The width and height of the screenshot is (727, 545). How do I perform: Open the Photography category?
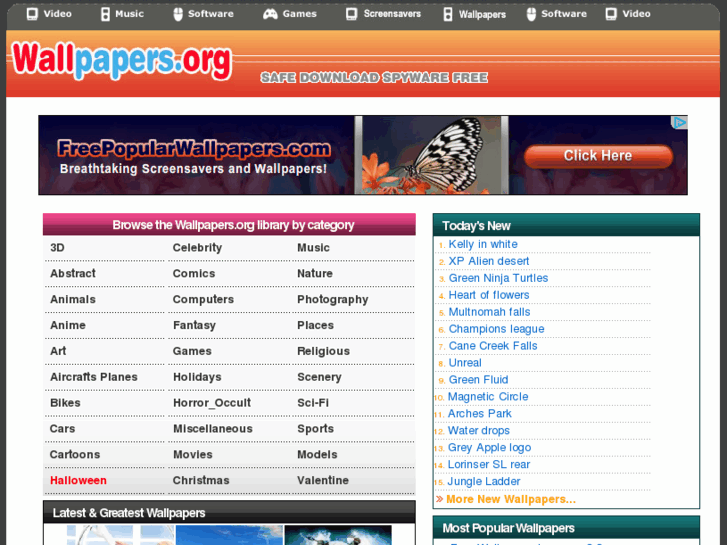(333, 300)
